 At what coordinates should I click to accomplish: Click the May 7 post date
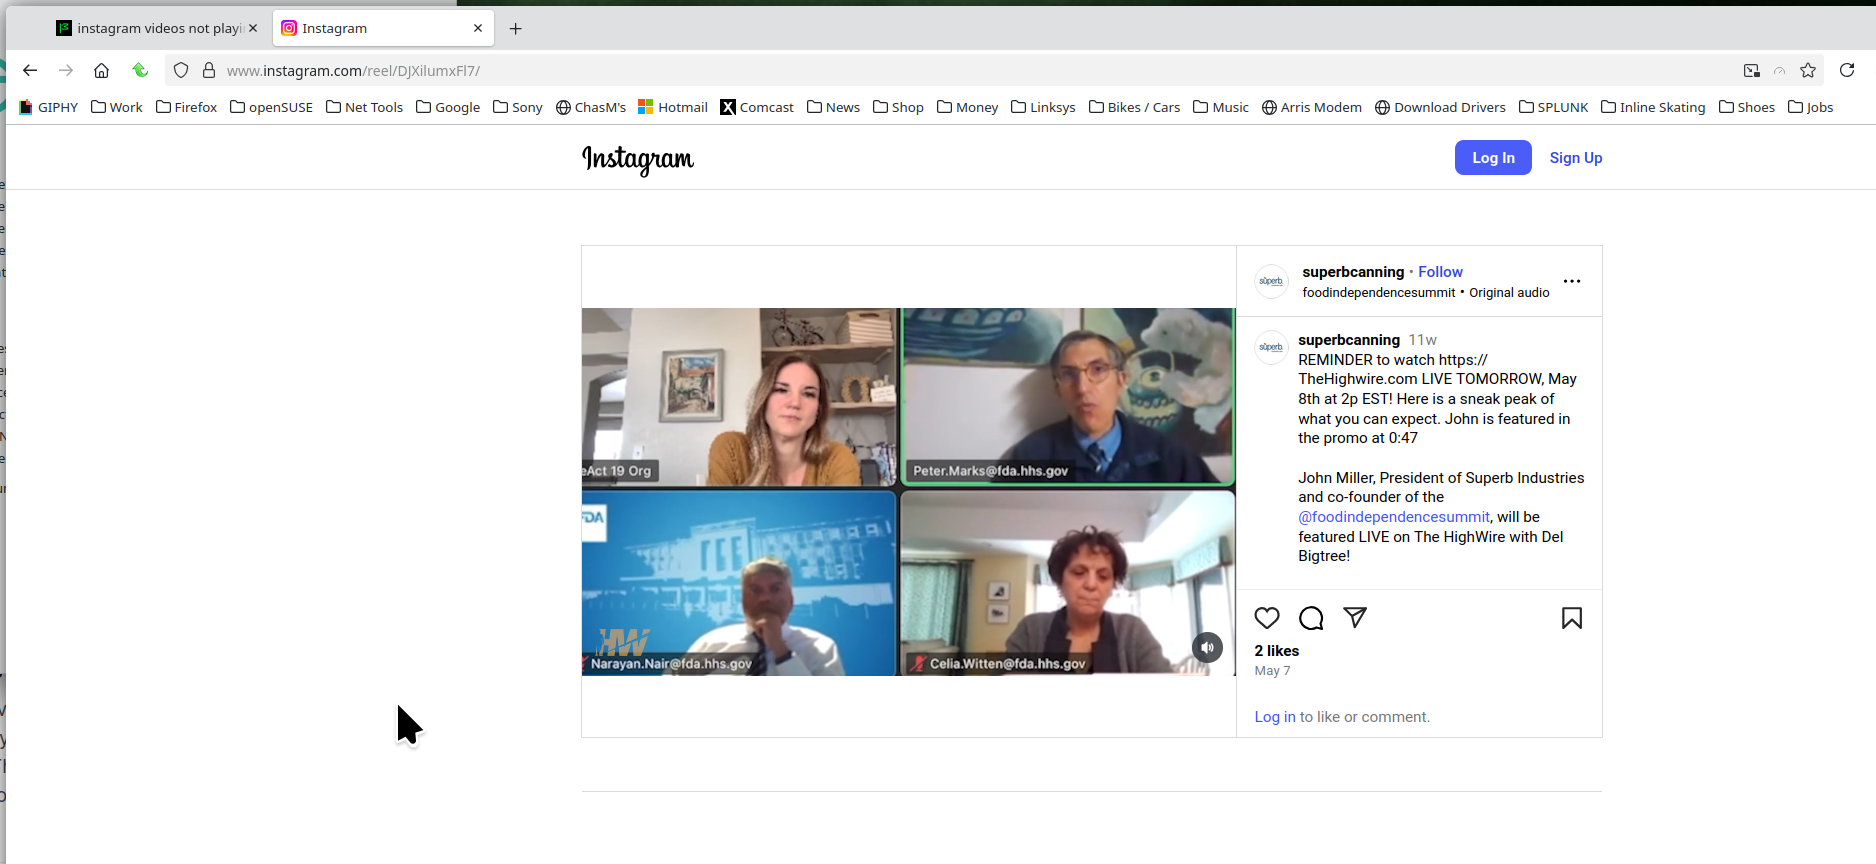[x=1272, y=671]
